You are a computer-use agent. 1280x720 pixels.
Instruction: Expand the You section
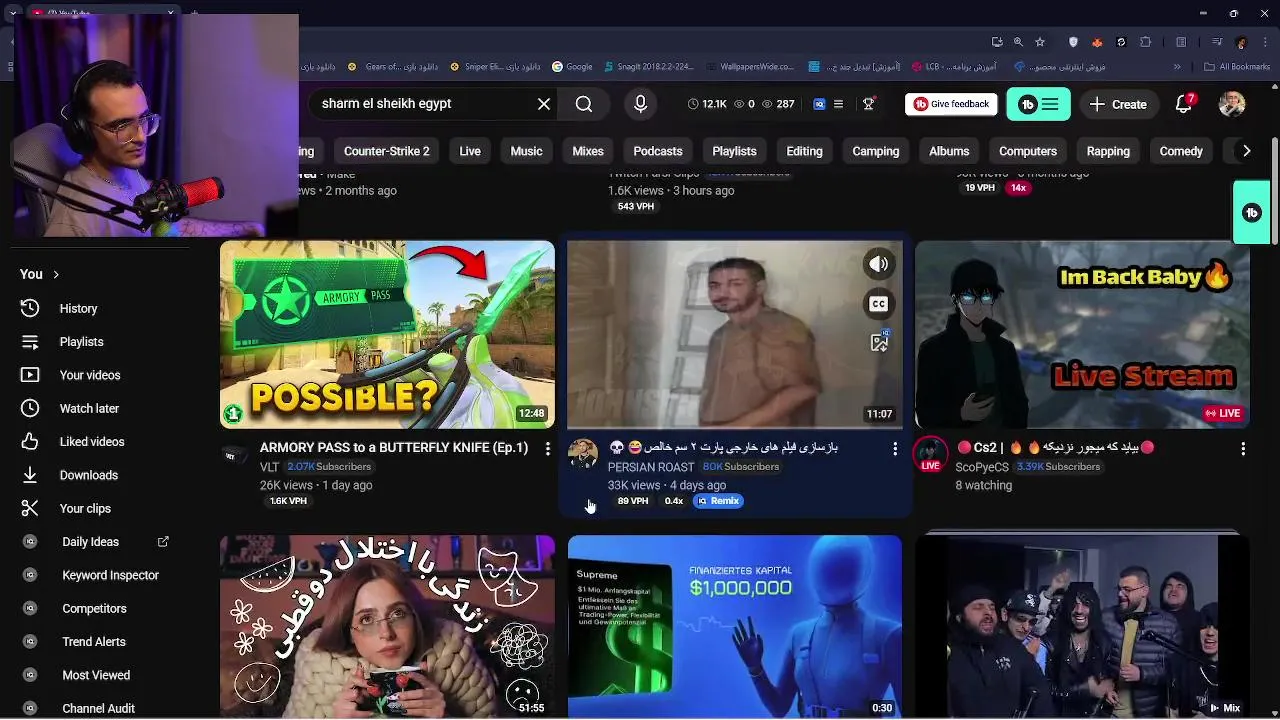pyautogui.click(x=40, y=274)
